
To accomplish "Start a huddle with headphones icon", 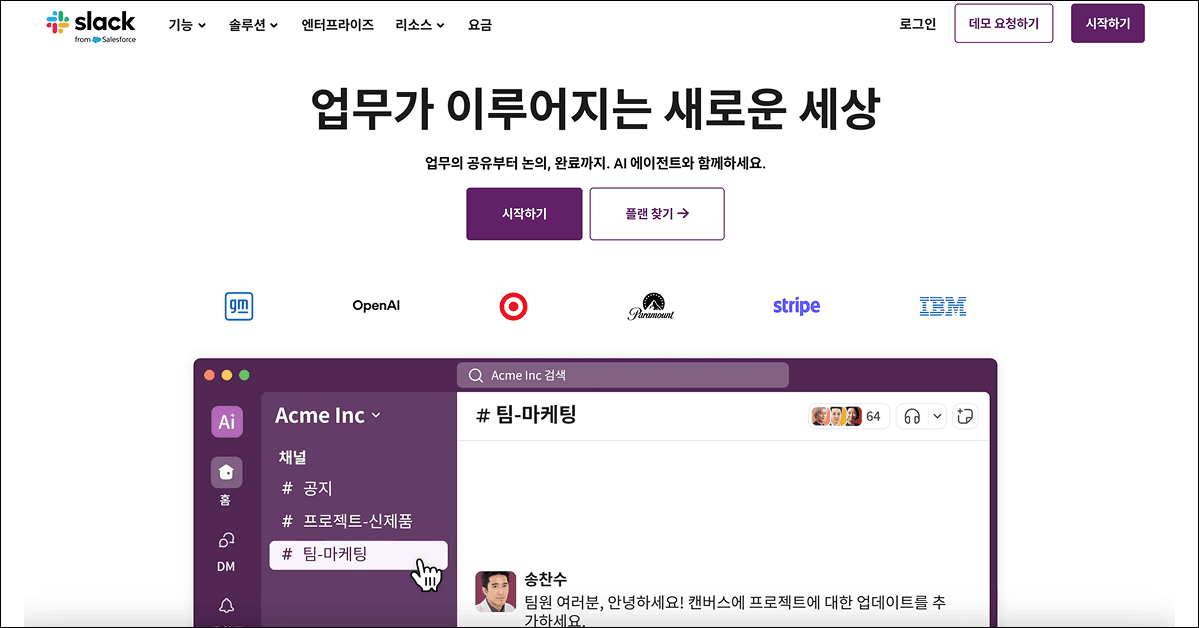I will (911, 416).
